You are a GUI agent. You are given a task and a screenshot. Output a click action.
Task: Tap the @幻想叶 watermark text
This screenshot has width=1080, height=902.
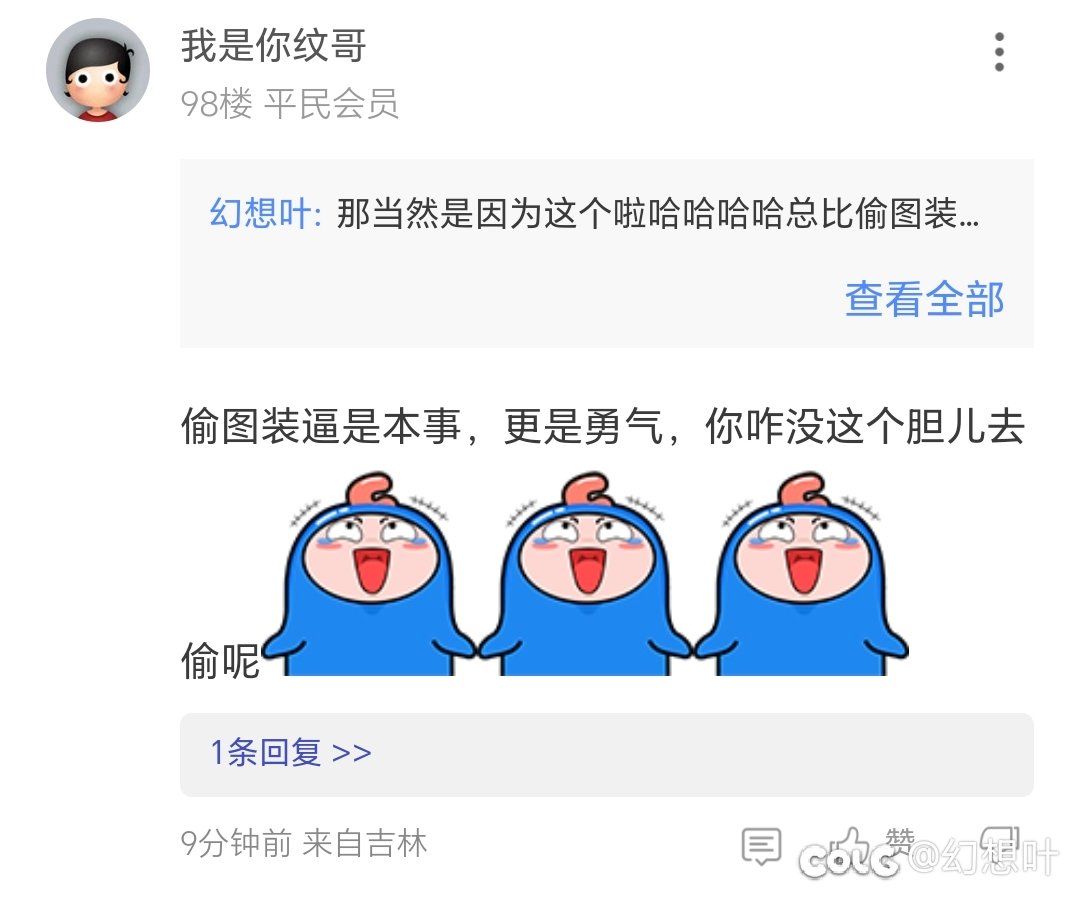point(984,857)
